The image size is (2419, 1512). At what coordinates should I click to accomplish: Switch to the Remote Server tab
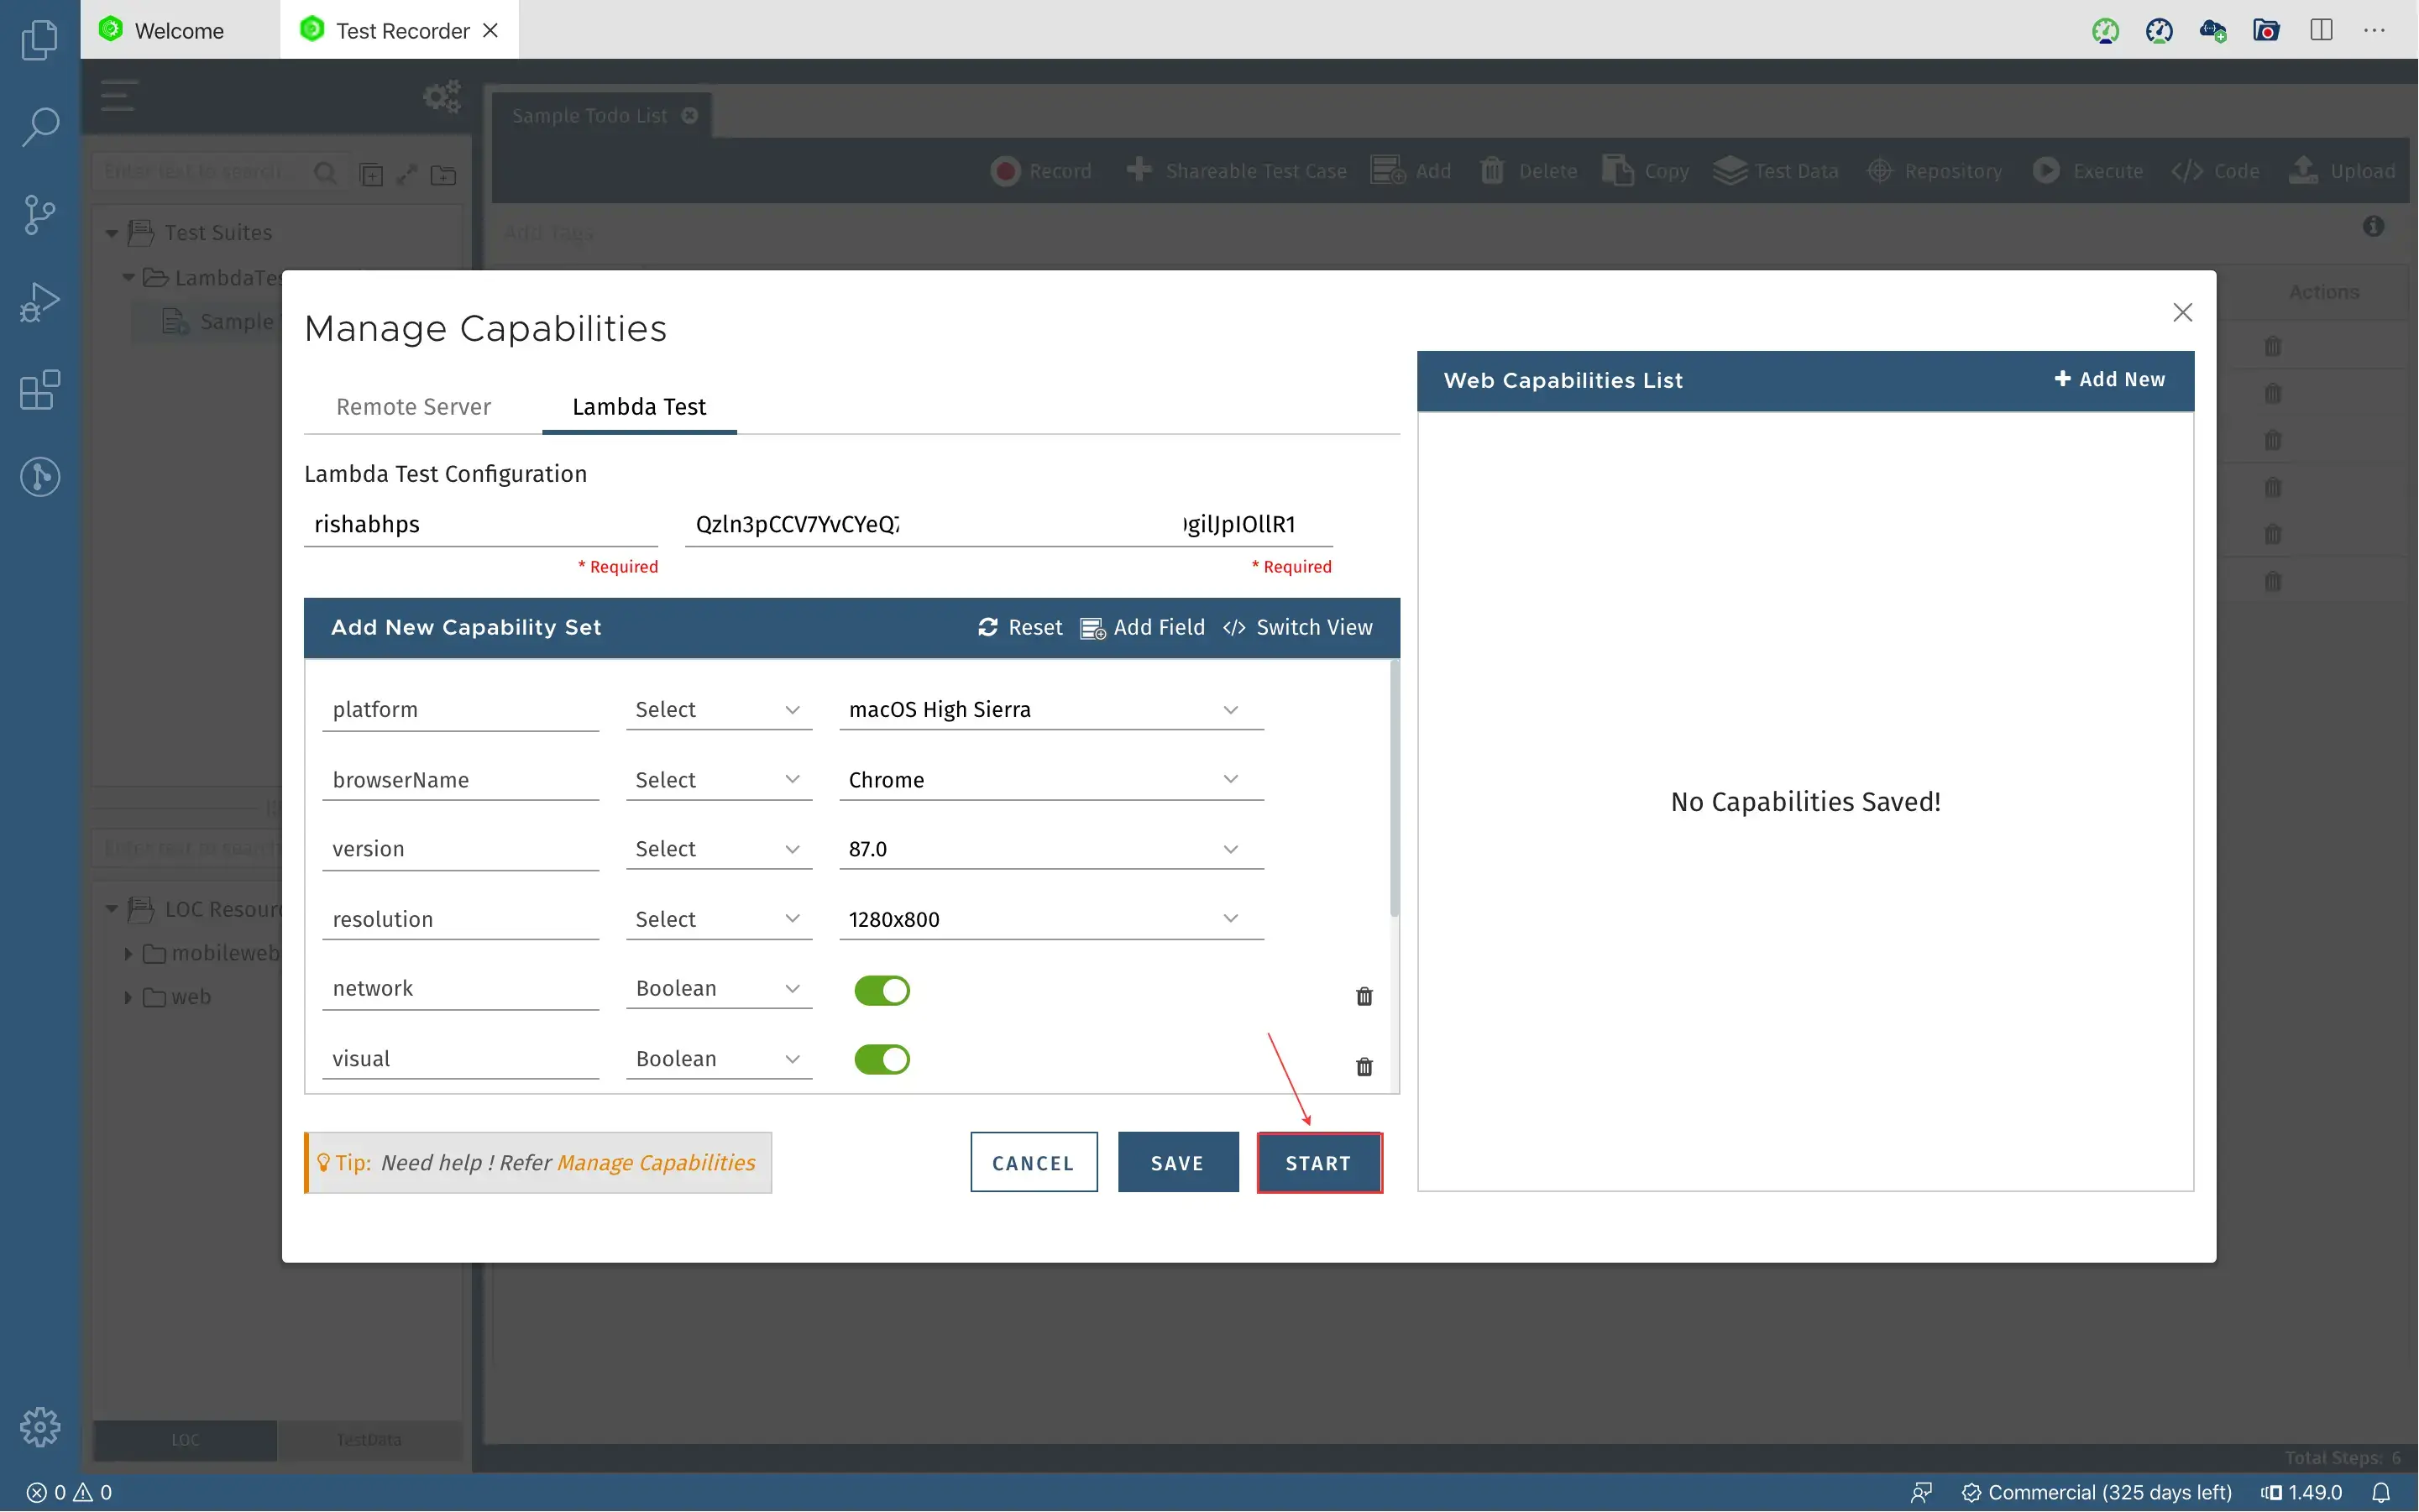[413, 405]
